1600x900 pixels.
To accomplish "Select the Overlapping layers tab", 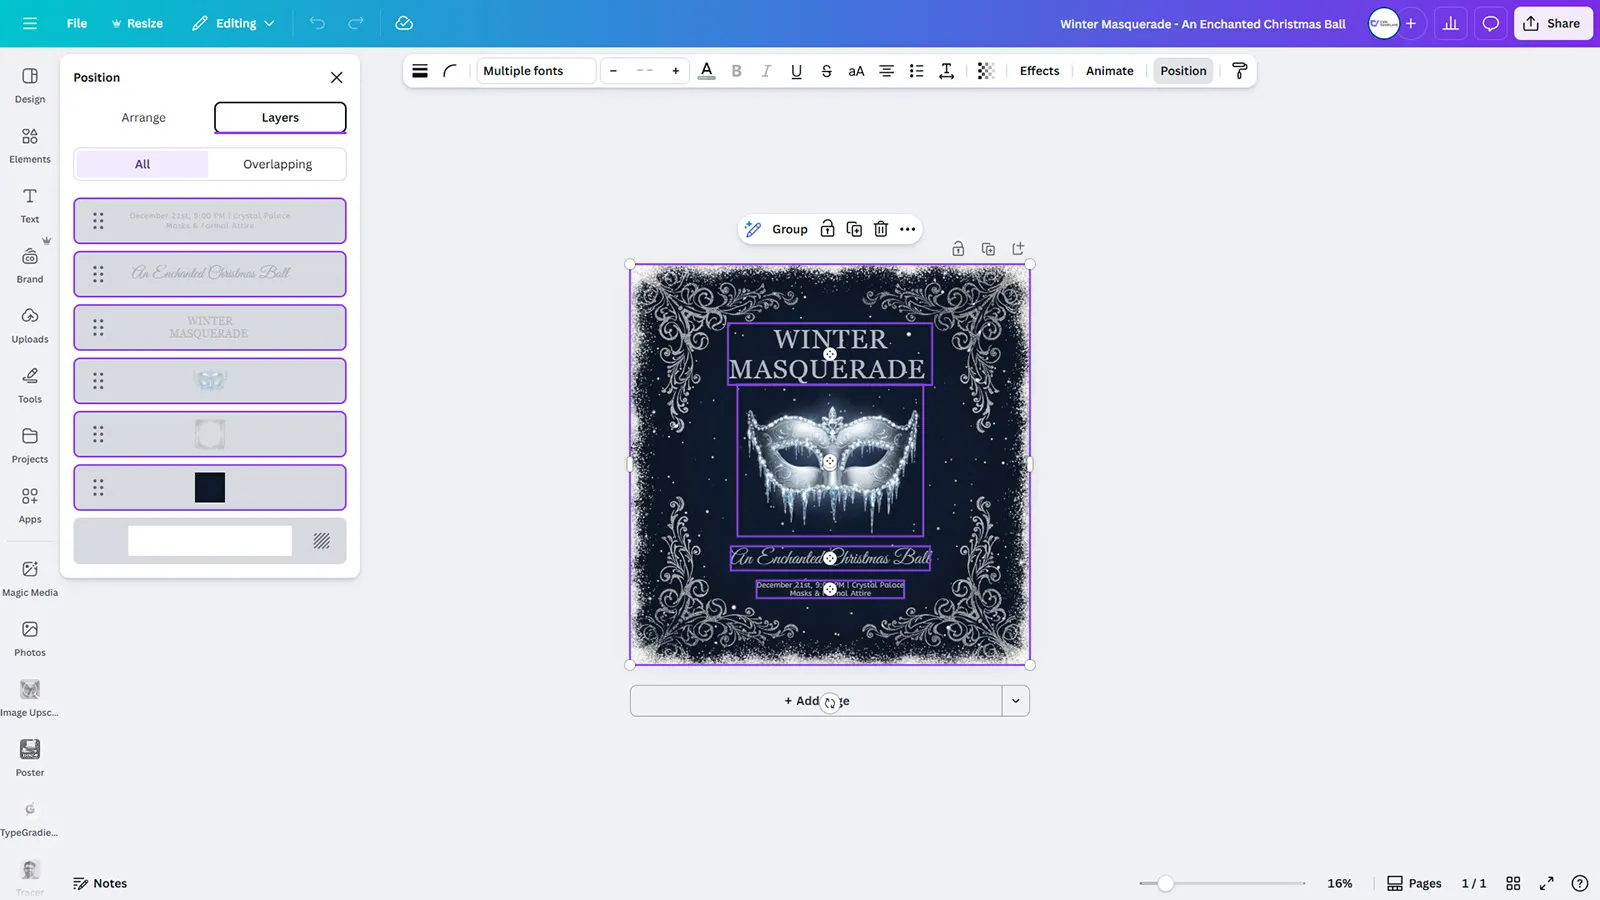I will [277, 164].
